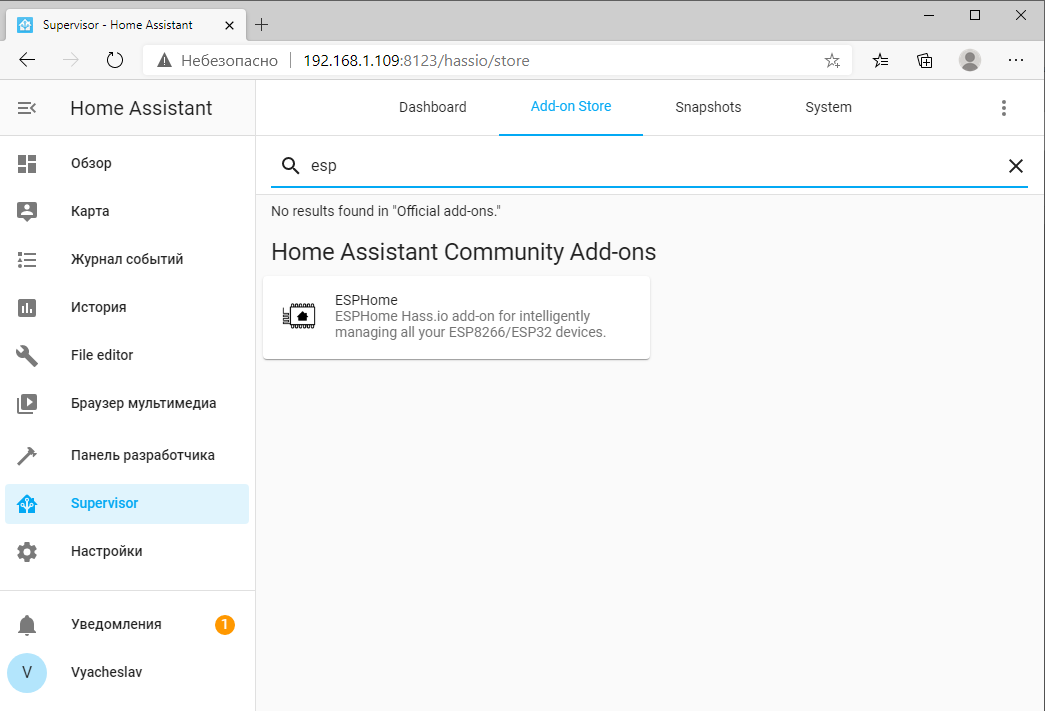Open Панель разработчика in the sidebar

[127, 455]
